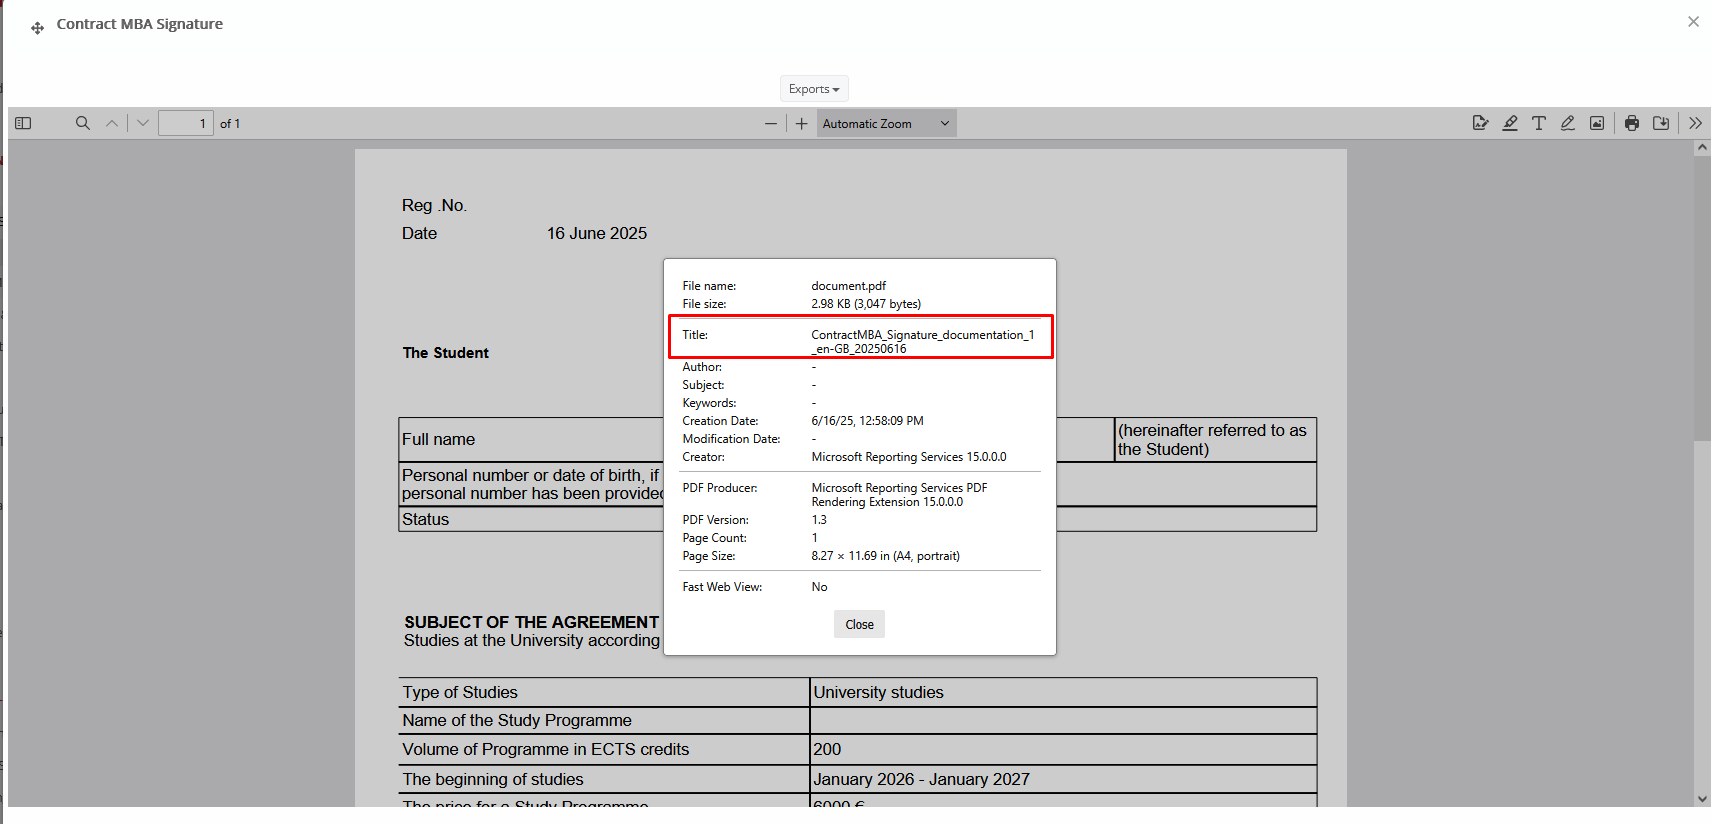Open the Automatic Zoom dropdown

[886, 123]
